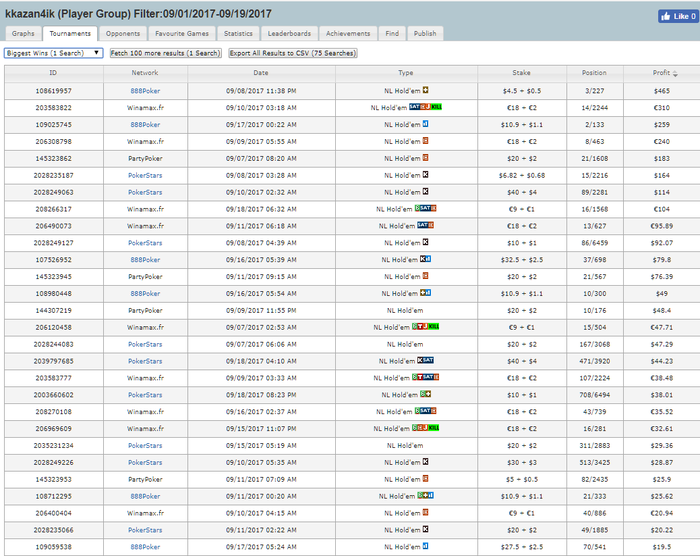Open PokerStars link for tournament 2028249127
700x556 pixels.
[145, 243]
